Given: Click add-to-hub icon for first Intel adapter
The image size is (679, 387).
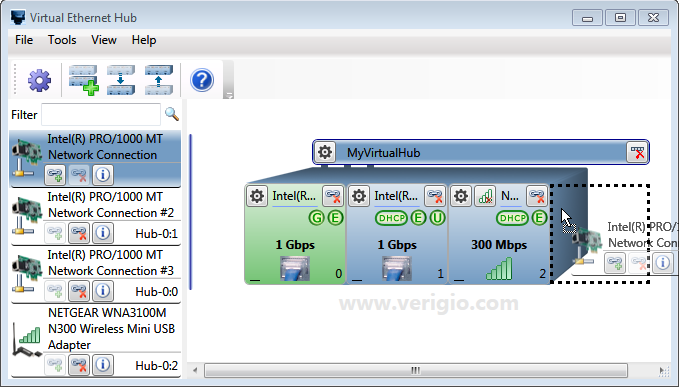Looking at the screenshot, I should [55, 175].
